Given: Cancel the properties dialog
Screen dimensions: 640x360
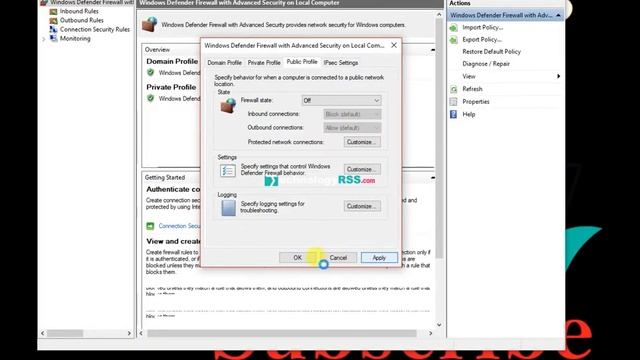Looking at the screenshot, I should tap(338, 258).
